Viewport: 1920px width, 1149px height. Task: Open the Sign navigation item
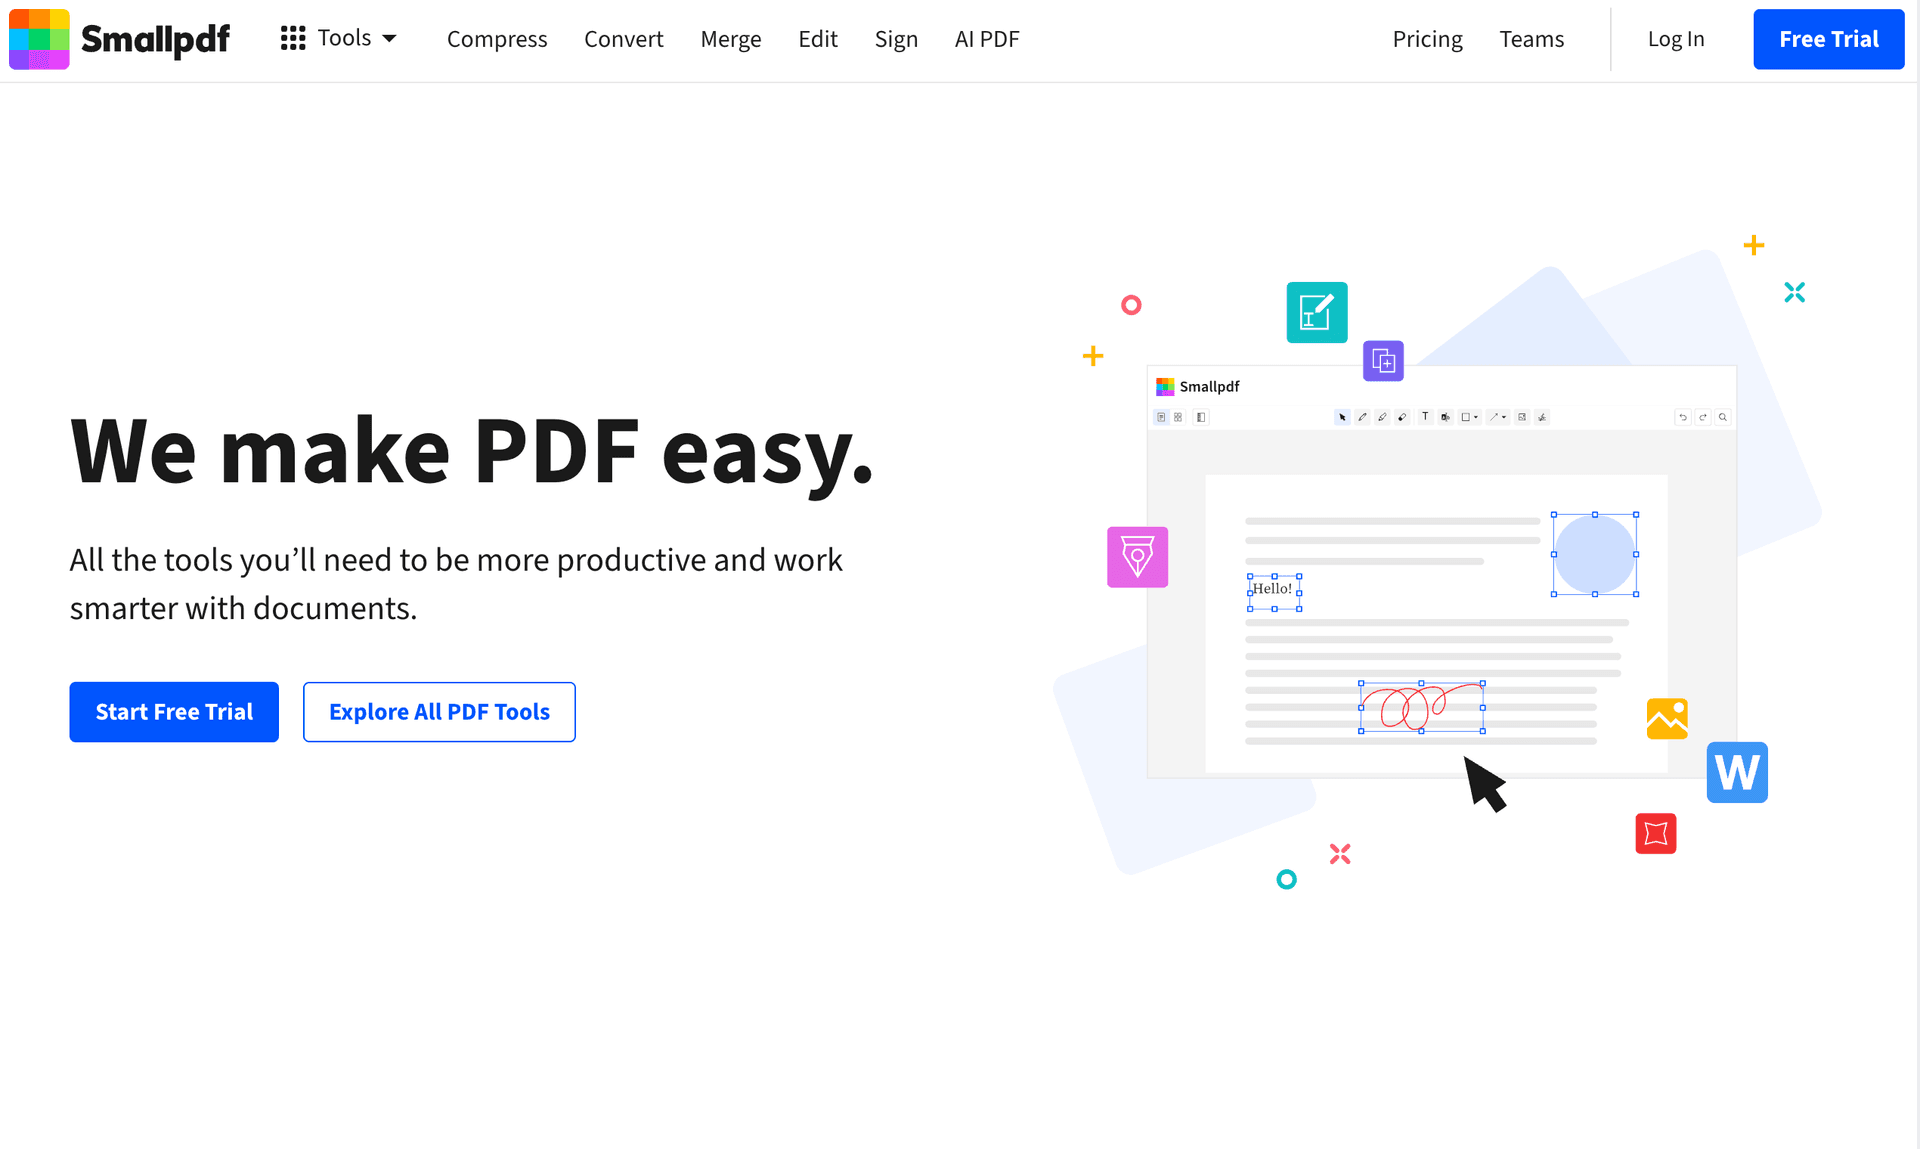pos(896,39)
